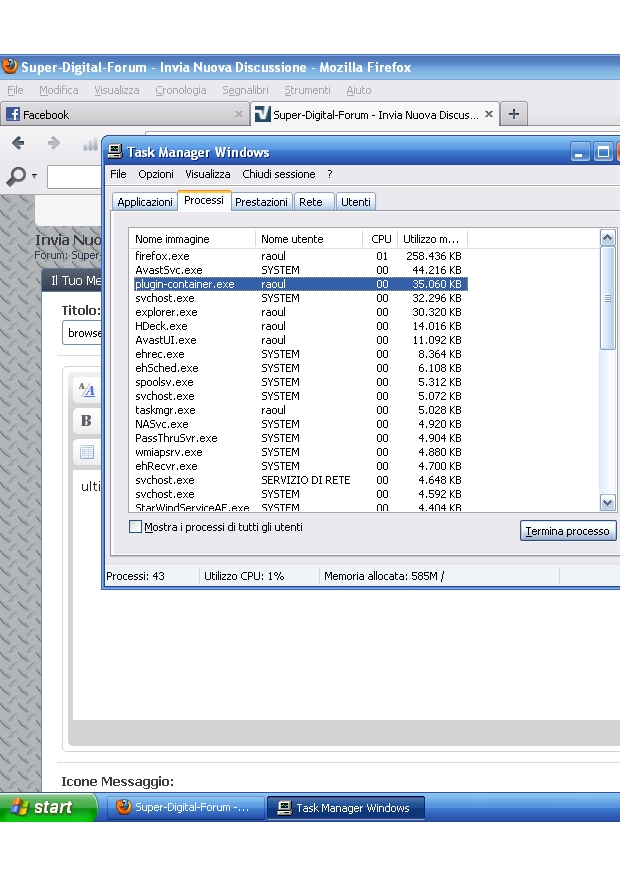Open the Opzioni menu in Task Manager
The height and width of the screenshot is (877, 620).
tap(156, 174)
